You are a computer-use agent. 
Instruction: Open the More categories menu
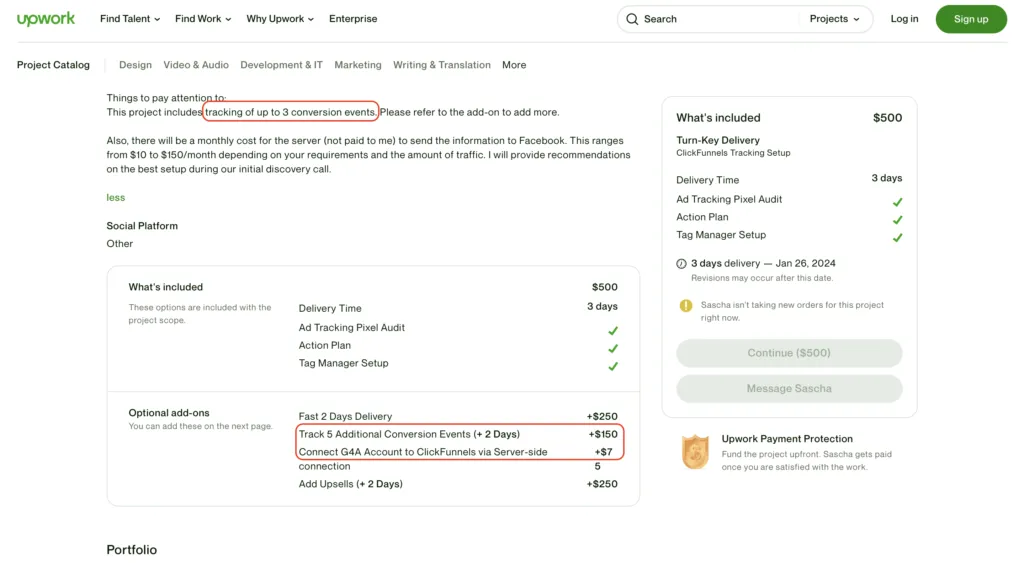coord(514,65)
